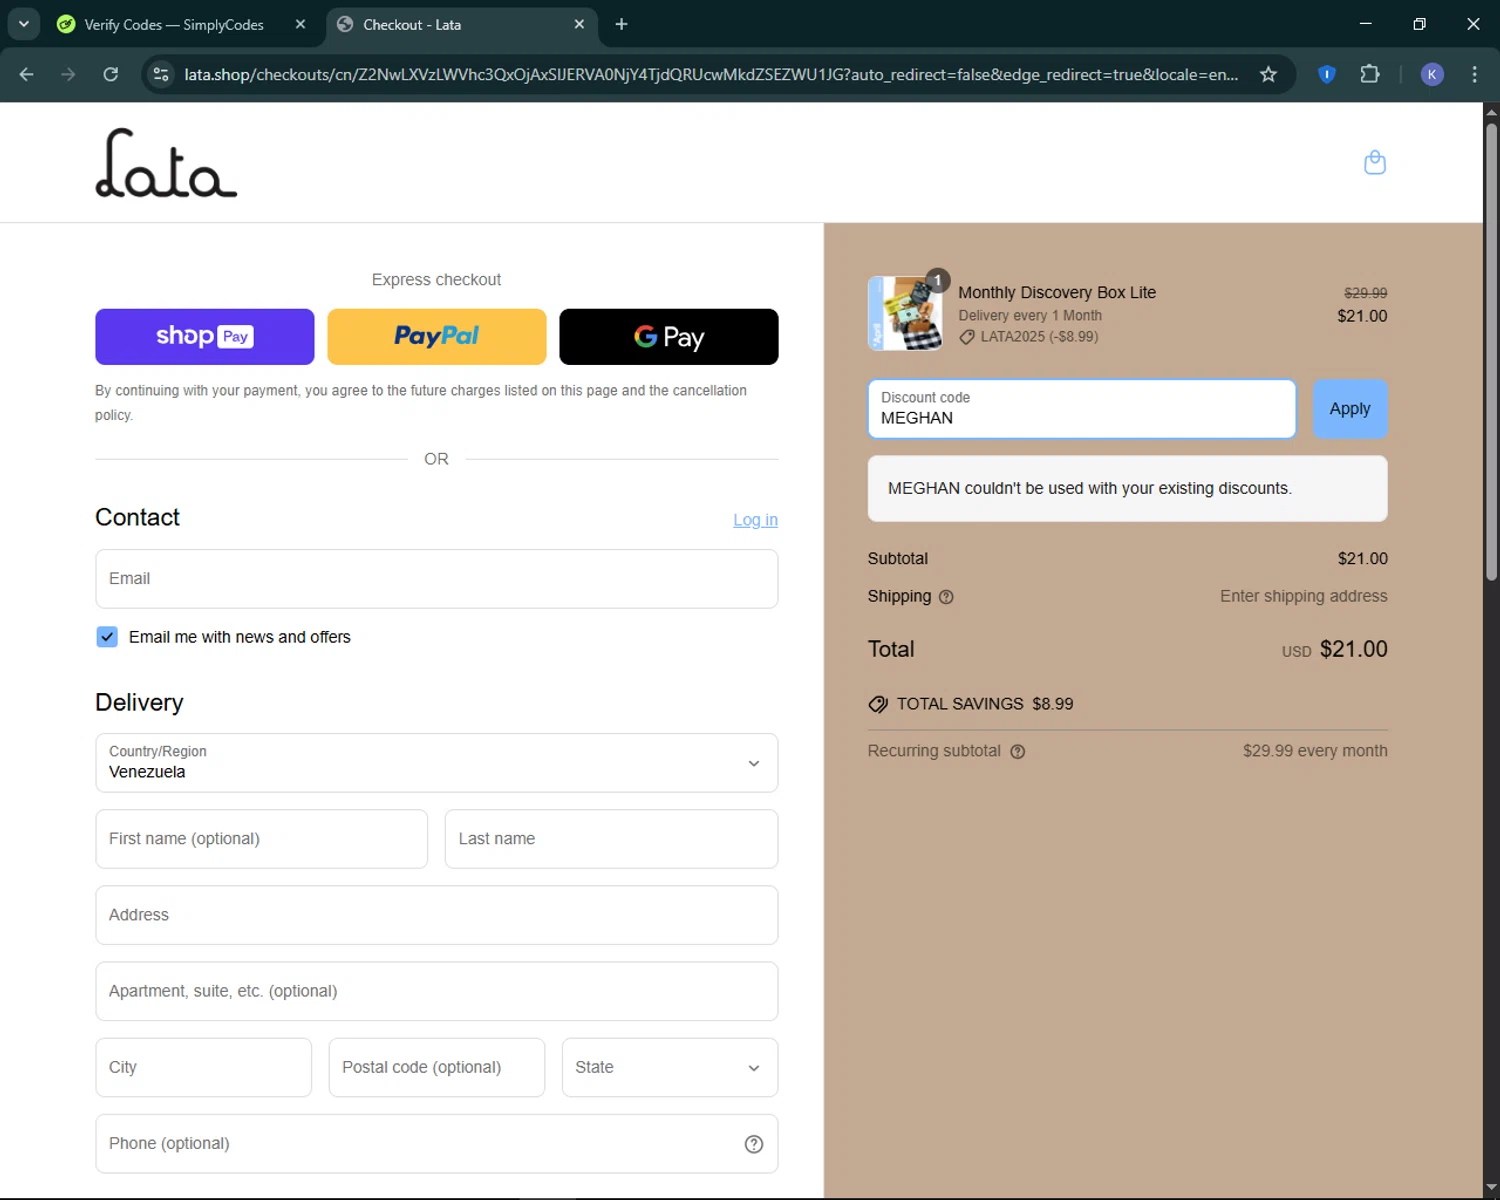Open the Monthly Discovery Box Lite thumbnail
The height and width of the screenshot is (1200, 1500).
click(x=905, y=313)
